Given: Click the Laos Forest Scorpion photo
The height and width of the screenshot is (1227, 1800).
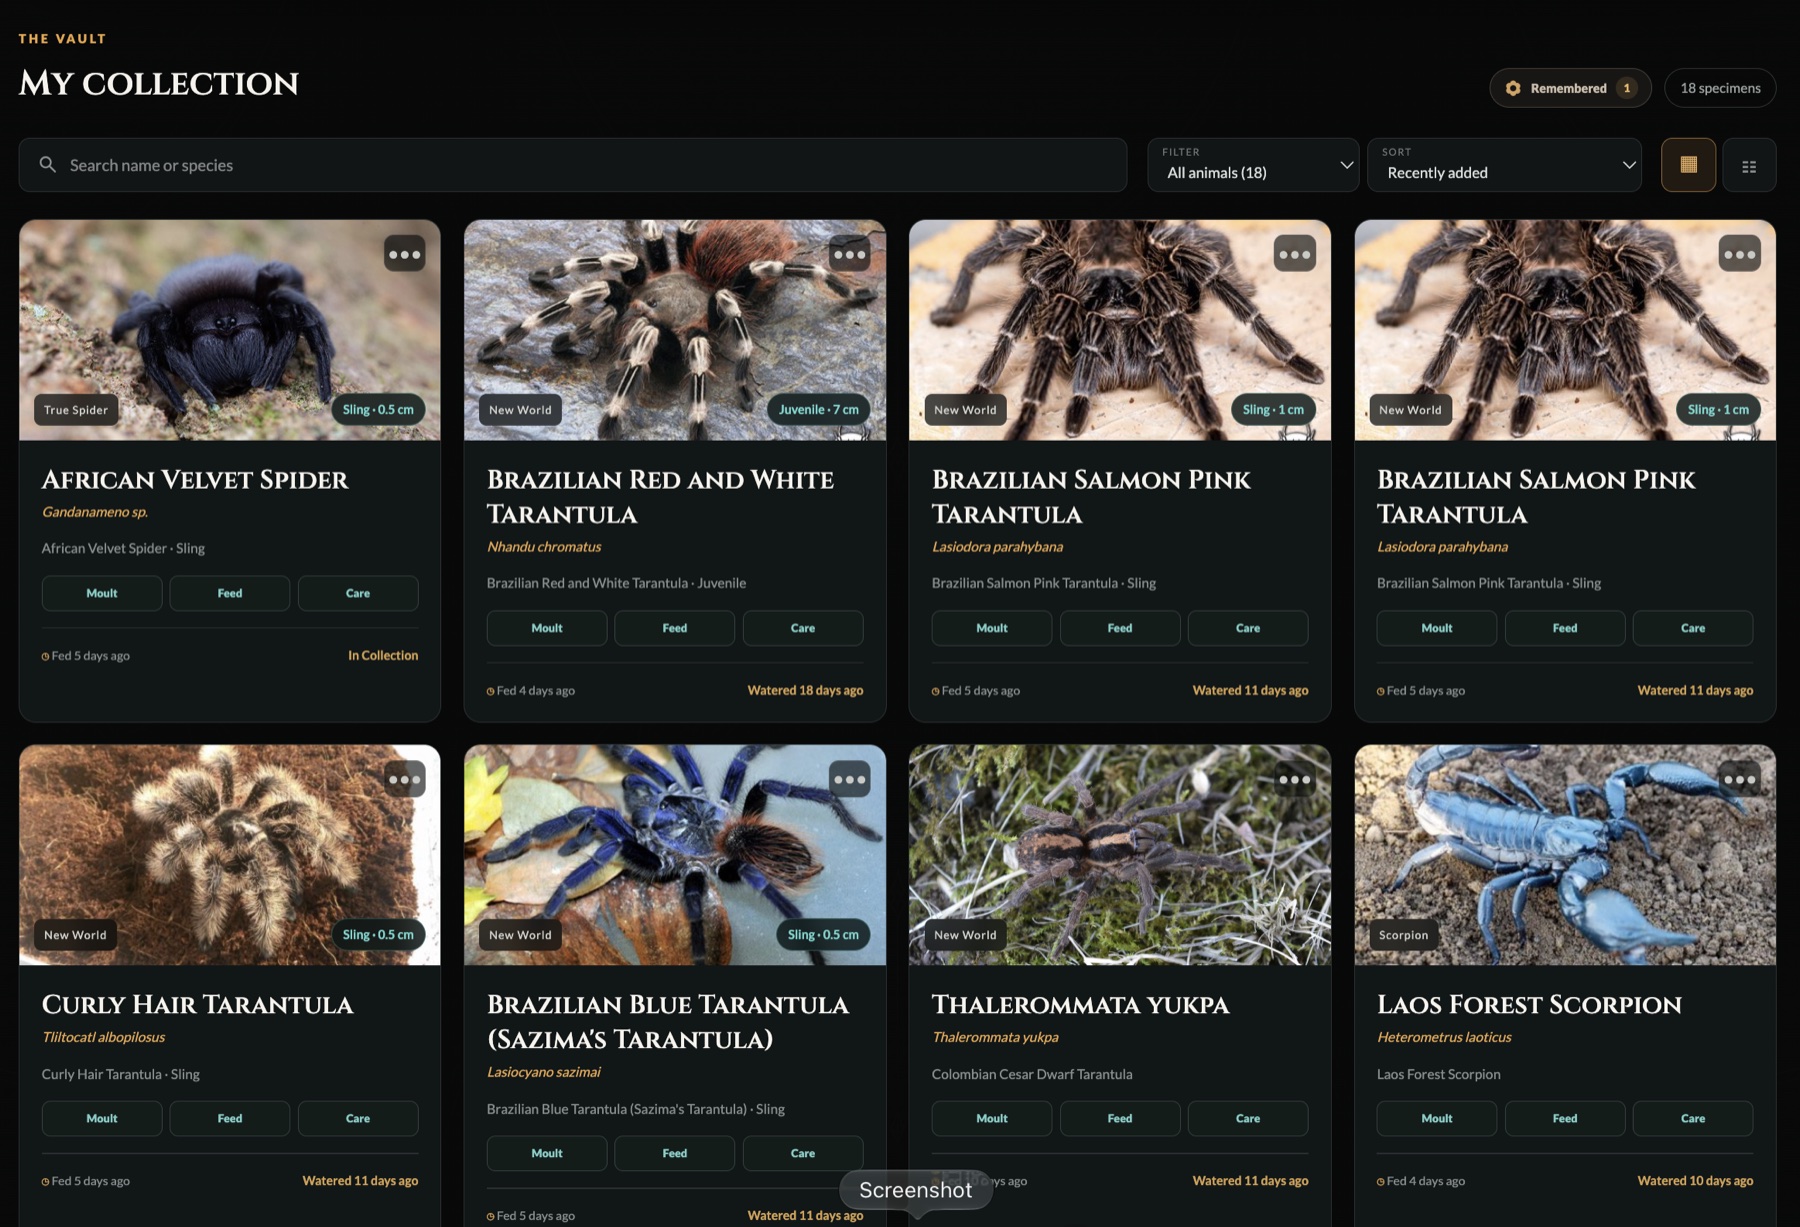Looking at the screenshot, I should coord(1565,855).
